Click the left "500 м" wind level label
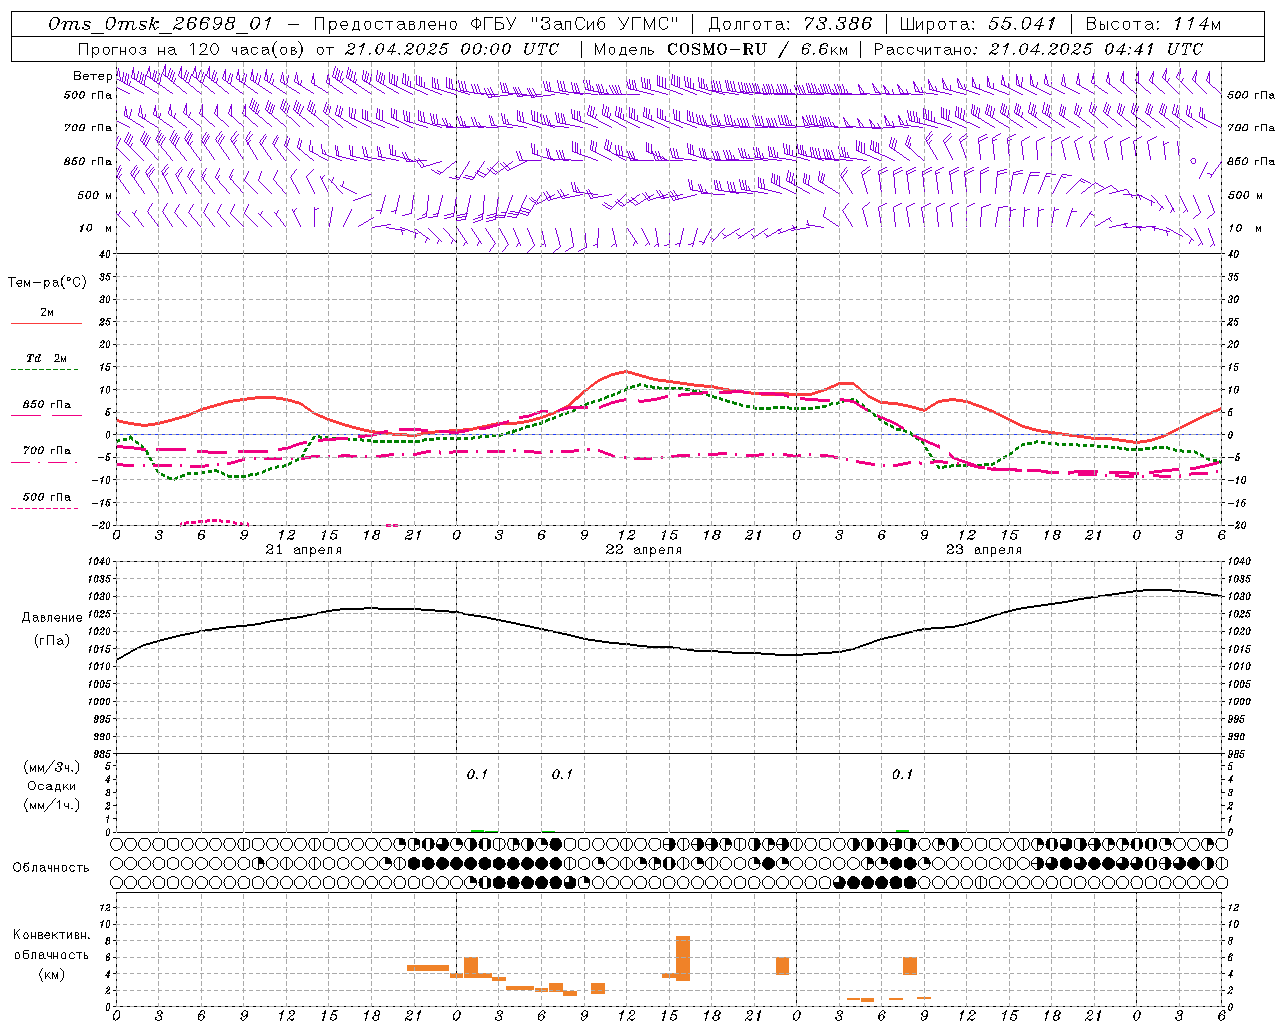This screenshot has height=1024, width=1280. (x=95, y=195)
